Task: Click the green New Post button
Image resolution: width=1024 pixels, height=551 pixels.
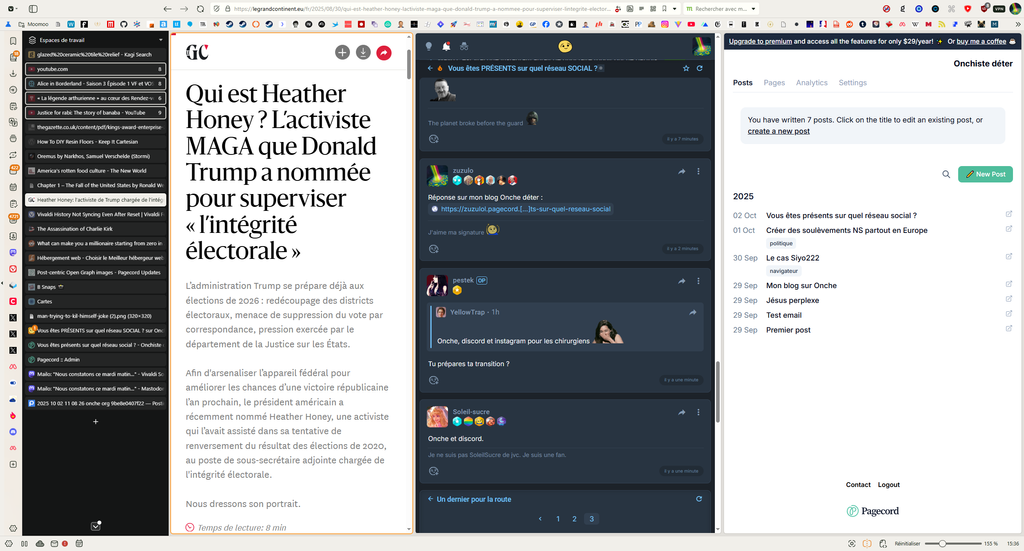Action: 985,174
